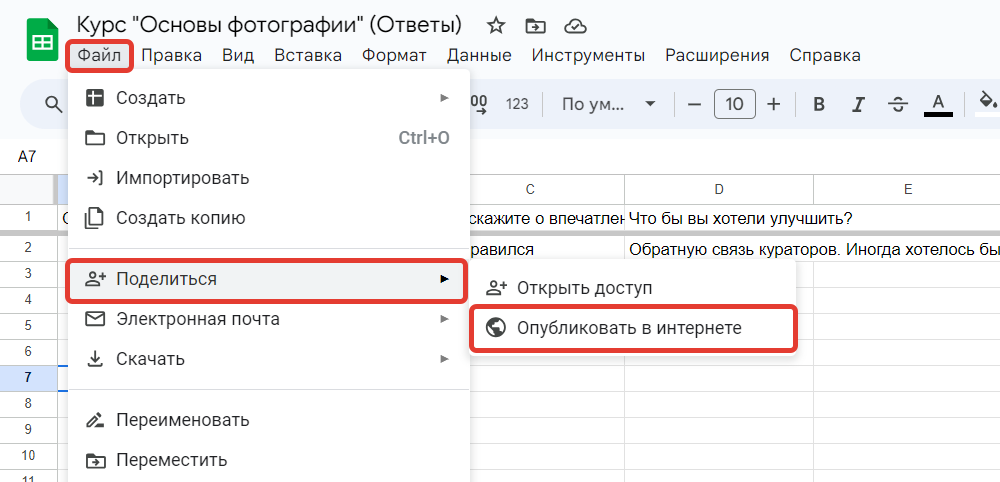This screenshot has width=1000, height=482.
Task: Click the 123 number format button
Action: click(x=517, y=104)
